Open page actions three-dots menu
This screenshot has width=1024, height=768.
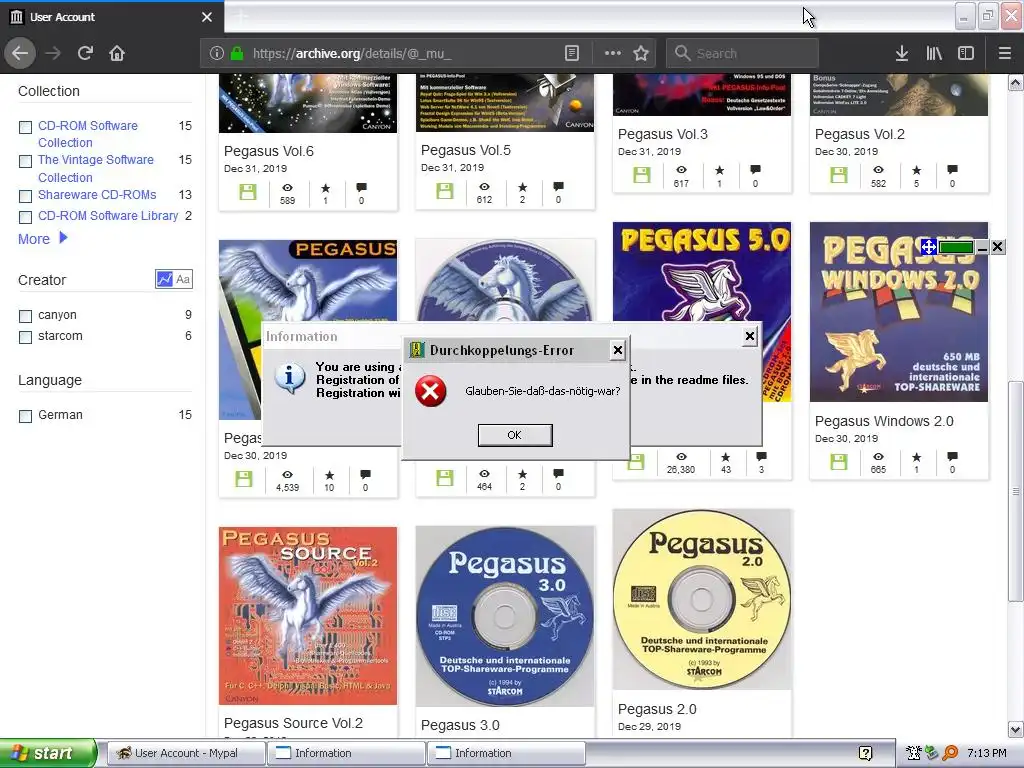pos(613,53)
